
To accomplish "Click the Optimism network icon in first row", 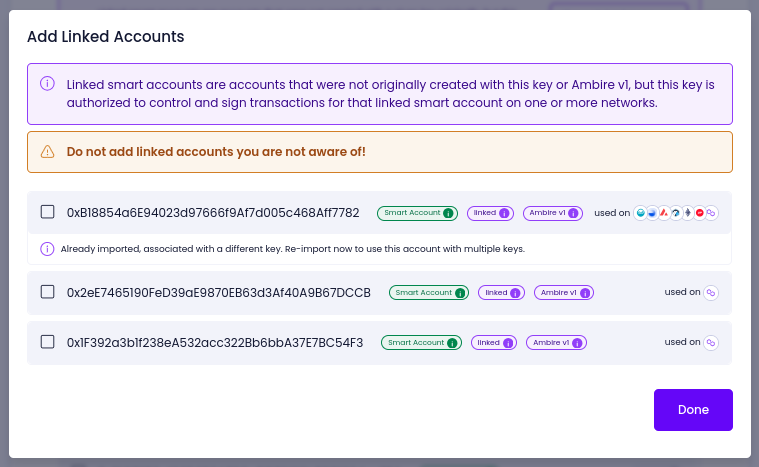I will click(x=699, y=213).
